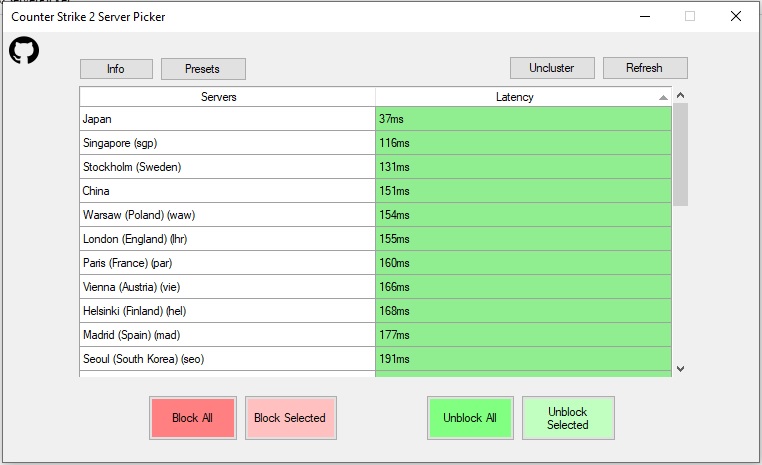The image size is (762, 465).
Task: Click the 166ms latency cell
Action: pyautogui.click(x=523, y=287)
